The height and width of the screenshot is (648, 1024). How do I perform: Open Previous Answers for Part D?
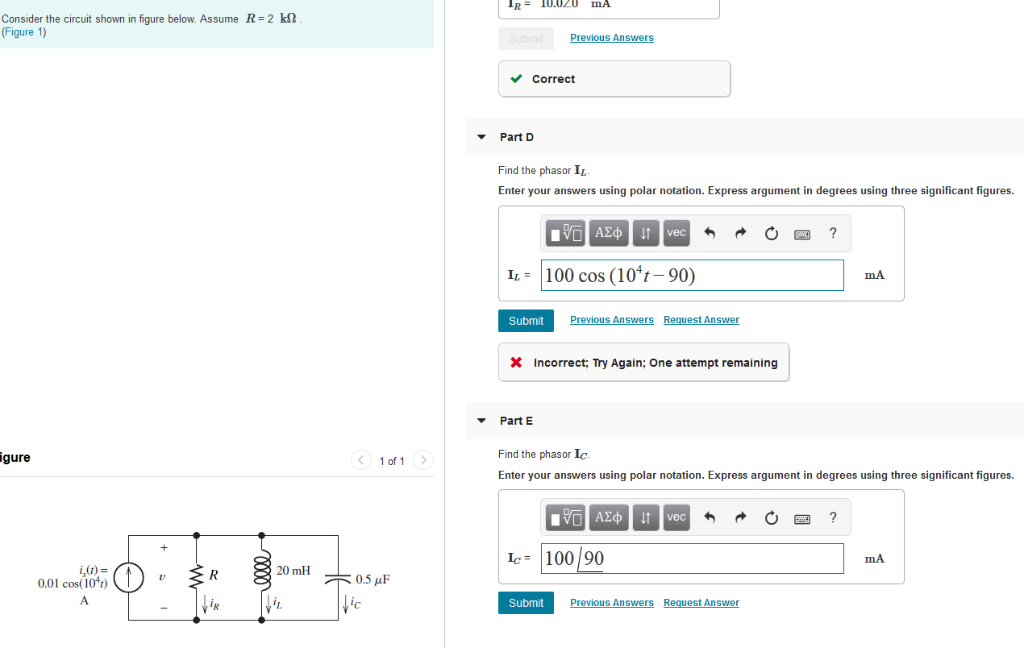coord(611,319)
